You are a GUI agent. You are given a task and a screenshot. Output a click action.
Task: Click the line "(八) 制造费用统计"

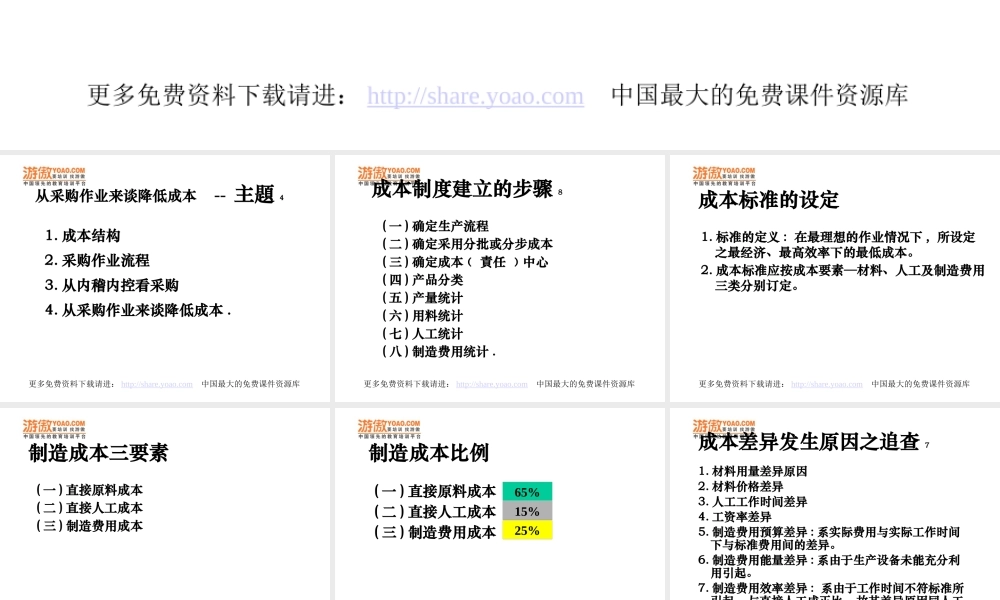(439, 352)
